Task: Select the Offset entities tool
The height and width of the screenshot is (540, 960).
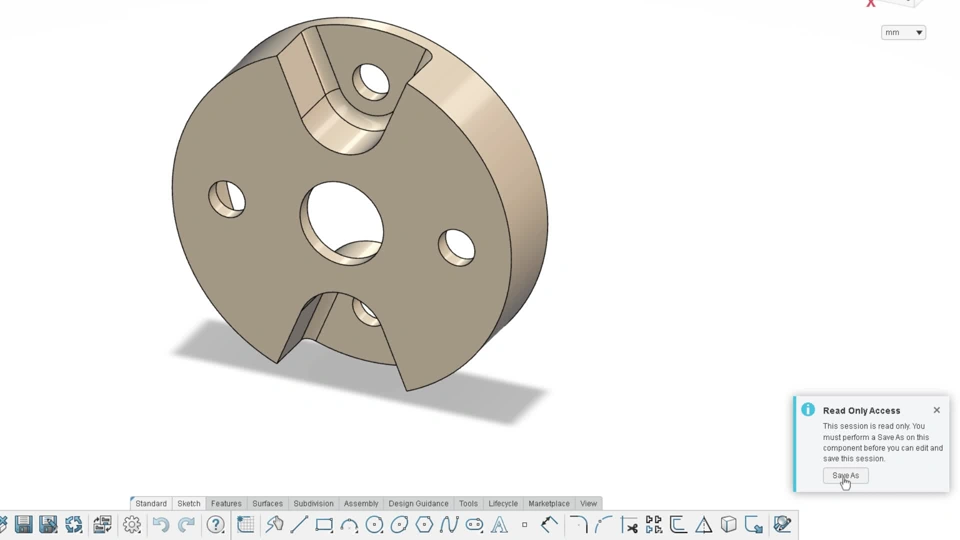Action: (x=678, y=525)
